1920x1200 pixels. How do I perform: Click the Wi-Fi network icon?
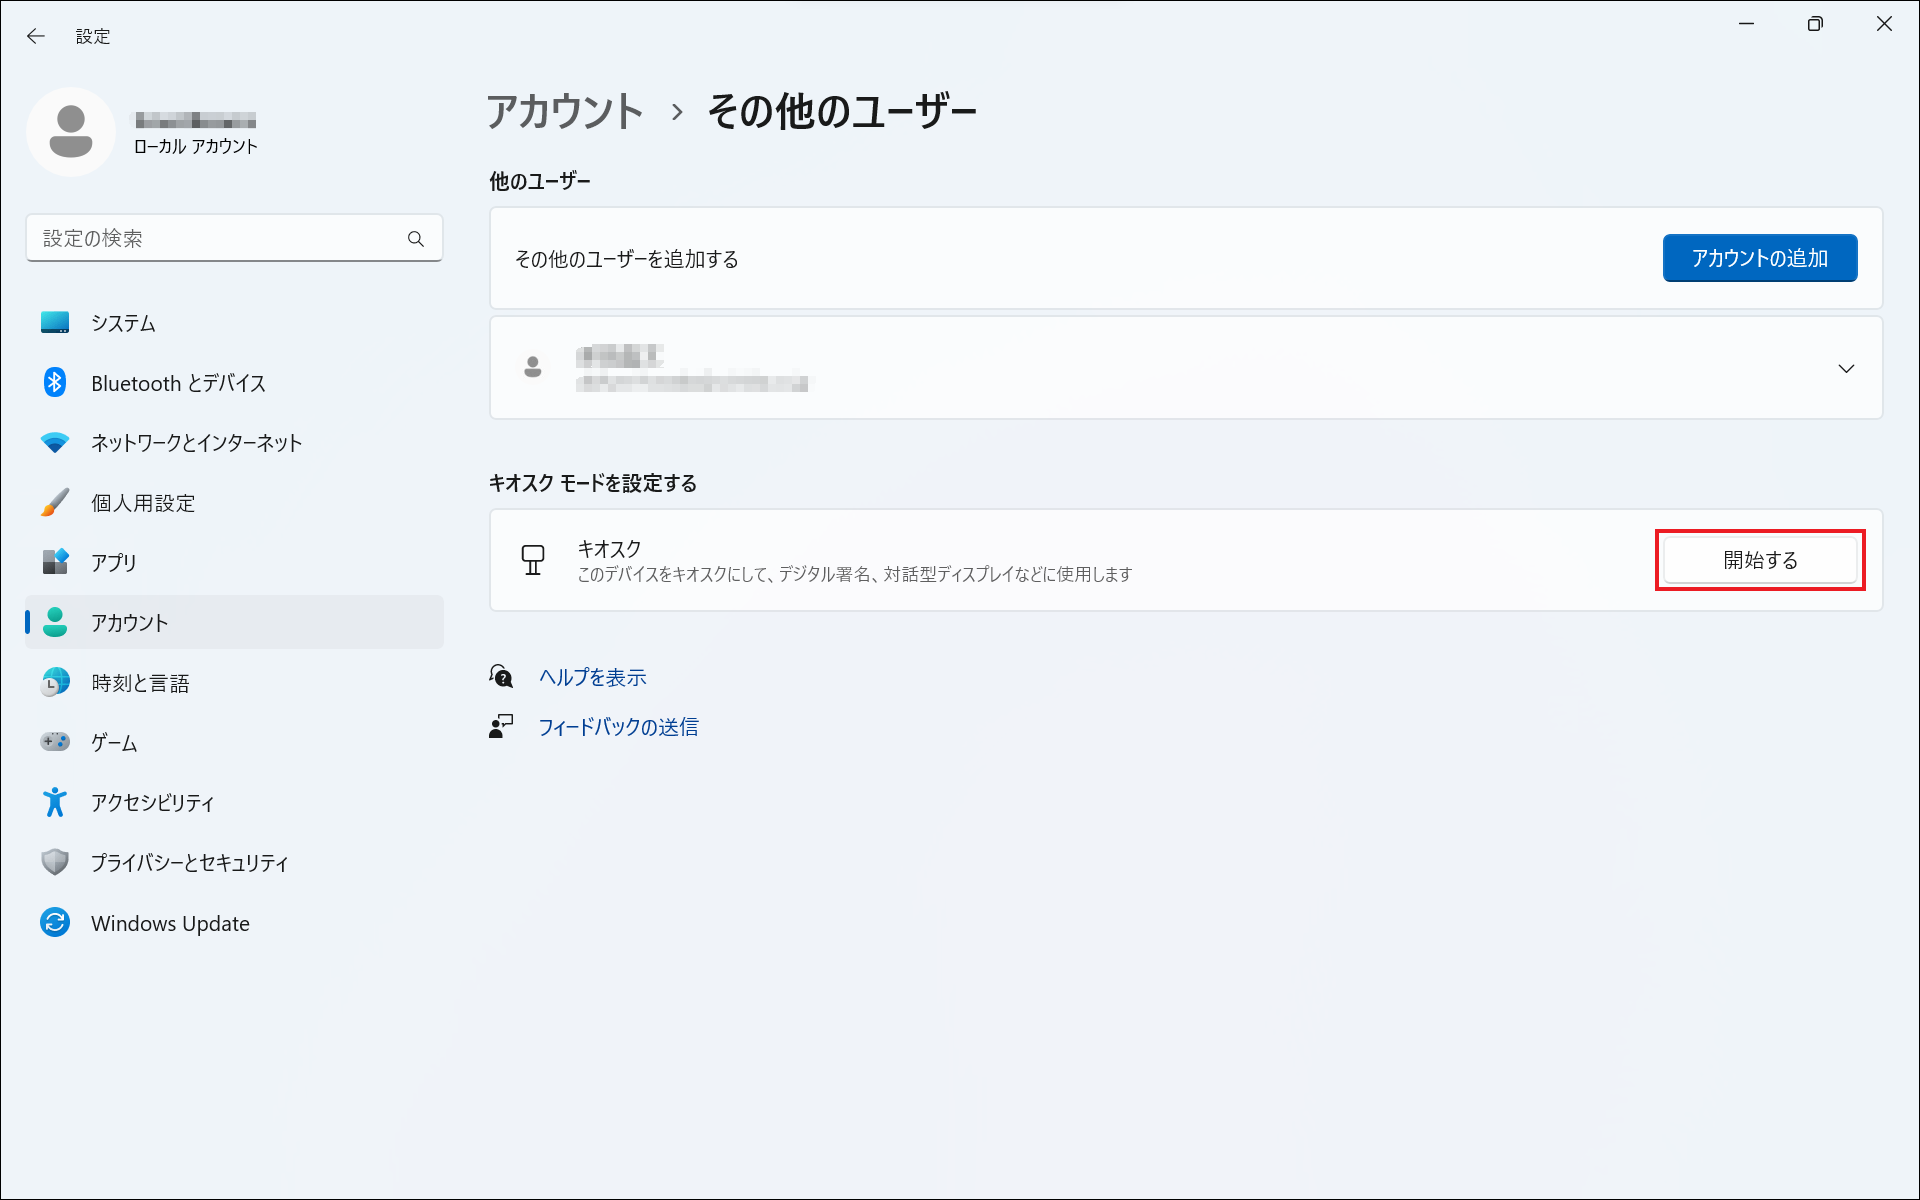(55, 442)
